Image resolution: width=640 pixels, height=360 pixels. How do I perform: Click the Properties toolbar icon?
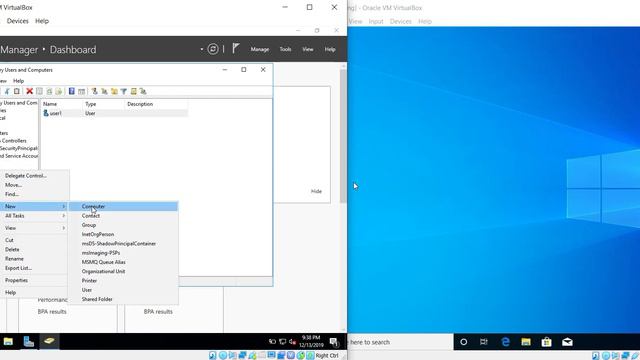(x=40, y=91)
